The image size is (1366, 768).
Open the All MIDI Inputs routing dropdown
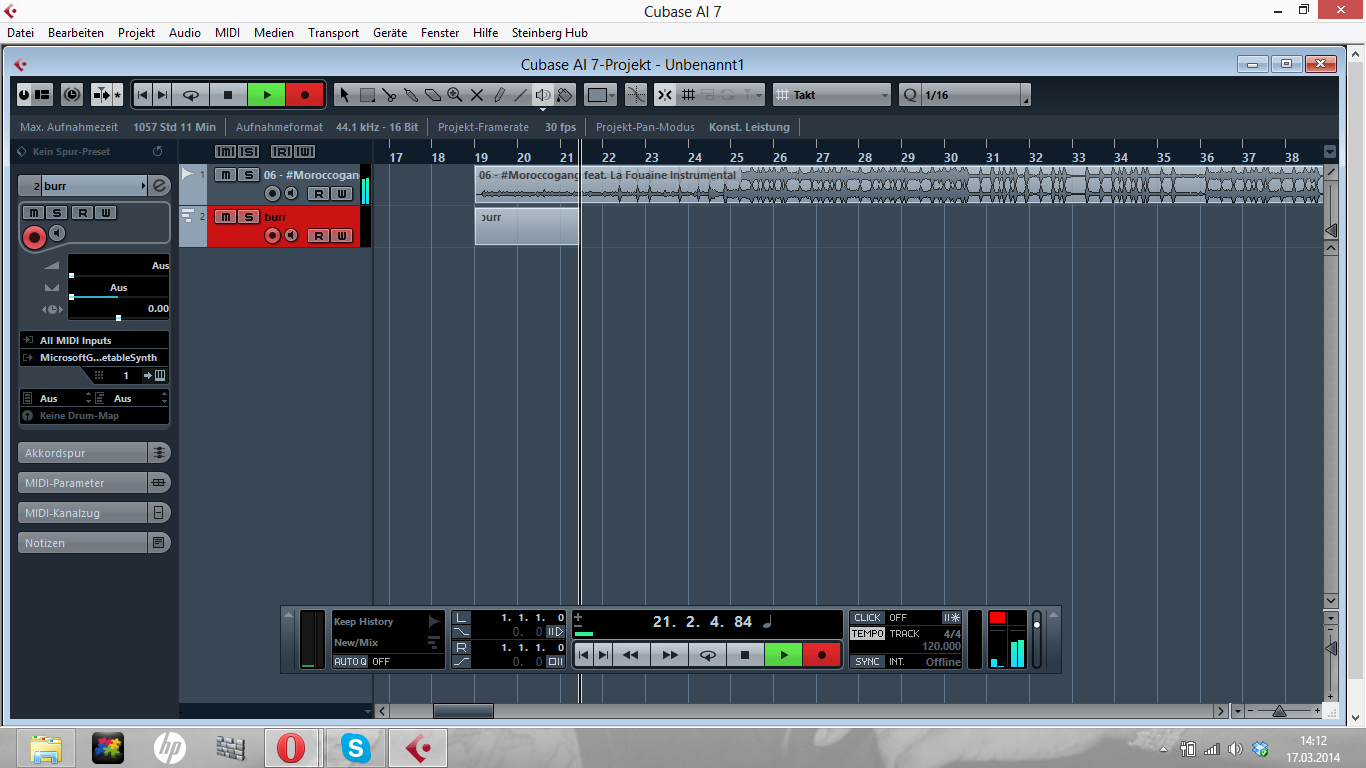pyautogui.click(x=95, y=340)
